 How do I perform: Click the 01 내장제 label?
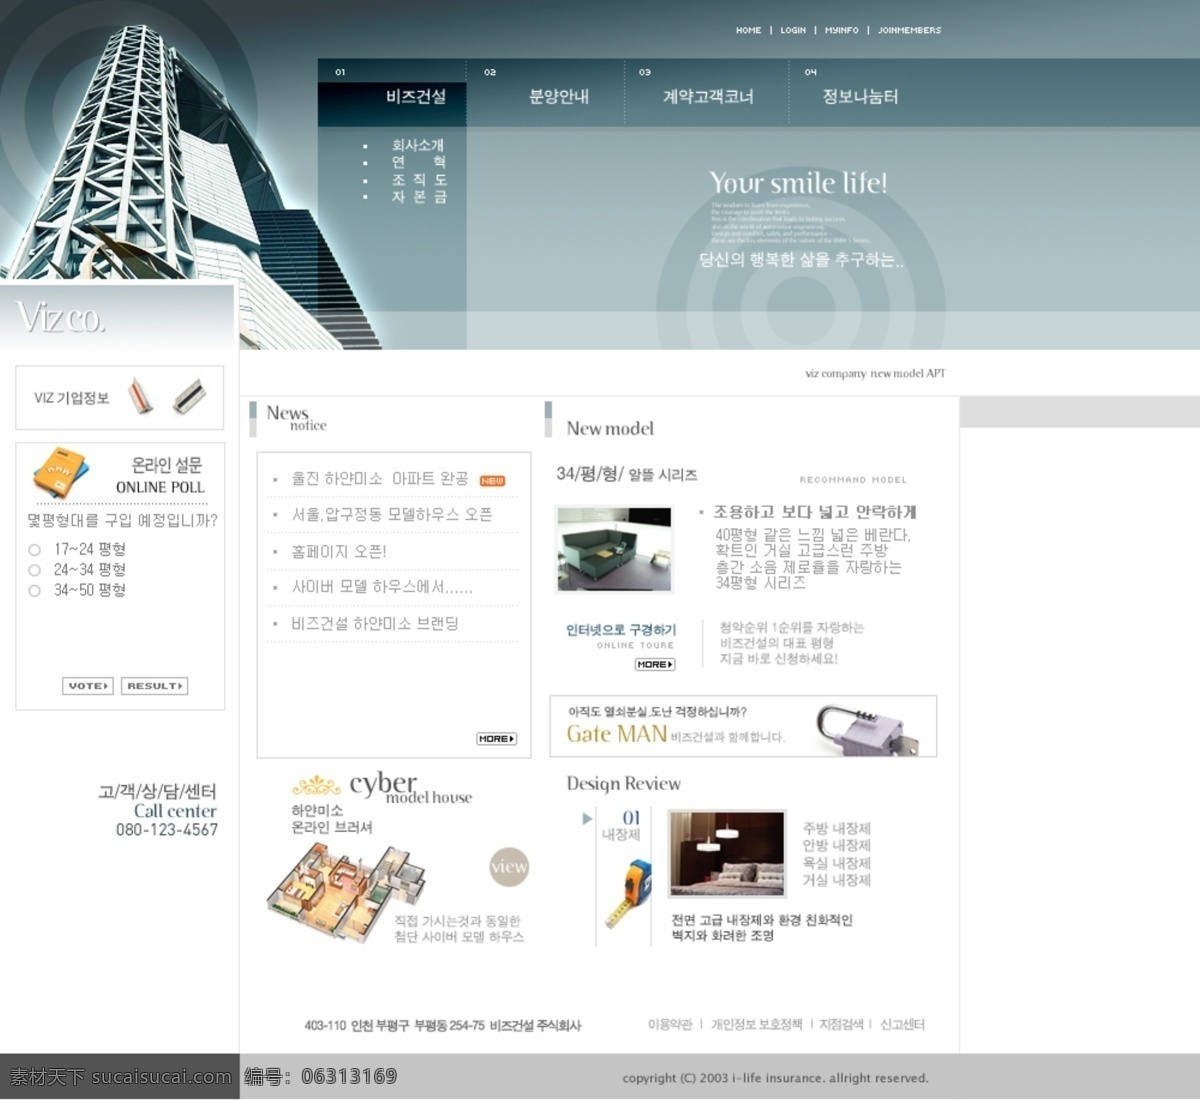pos(621,826)
